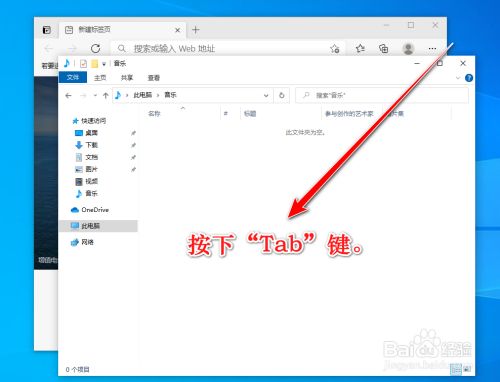
Task: Unpin 图片 via its pin icon
Action: pyautogui.click(x=133, y=169)
